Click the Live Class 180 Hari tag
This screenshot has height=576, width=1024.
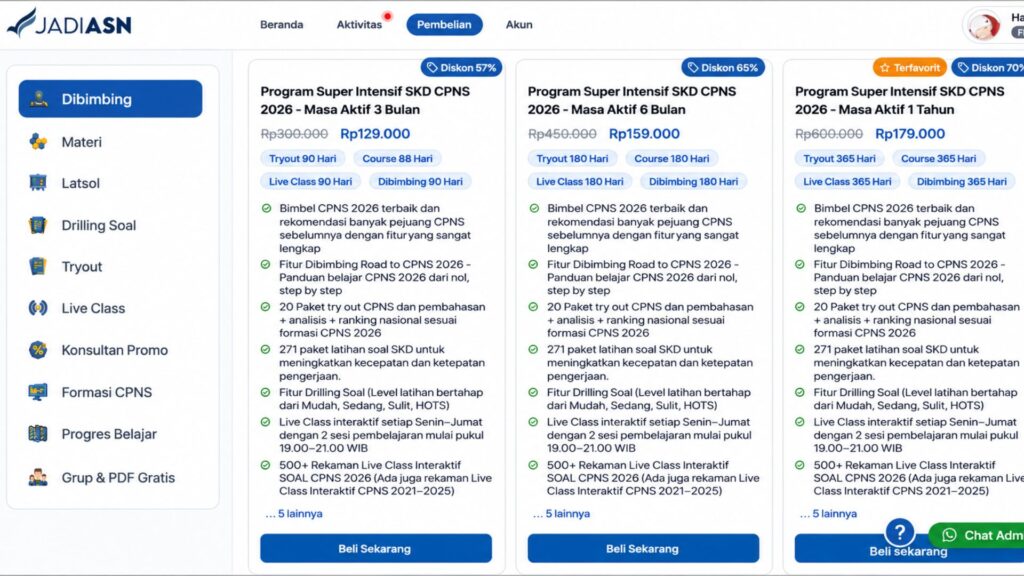pos(580,182)
